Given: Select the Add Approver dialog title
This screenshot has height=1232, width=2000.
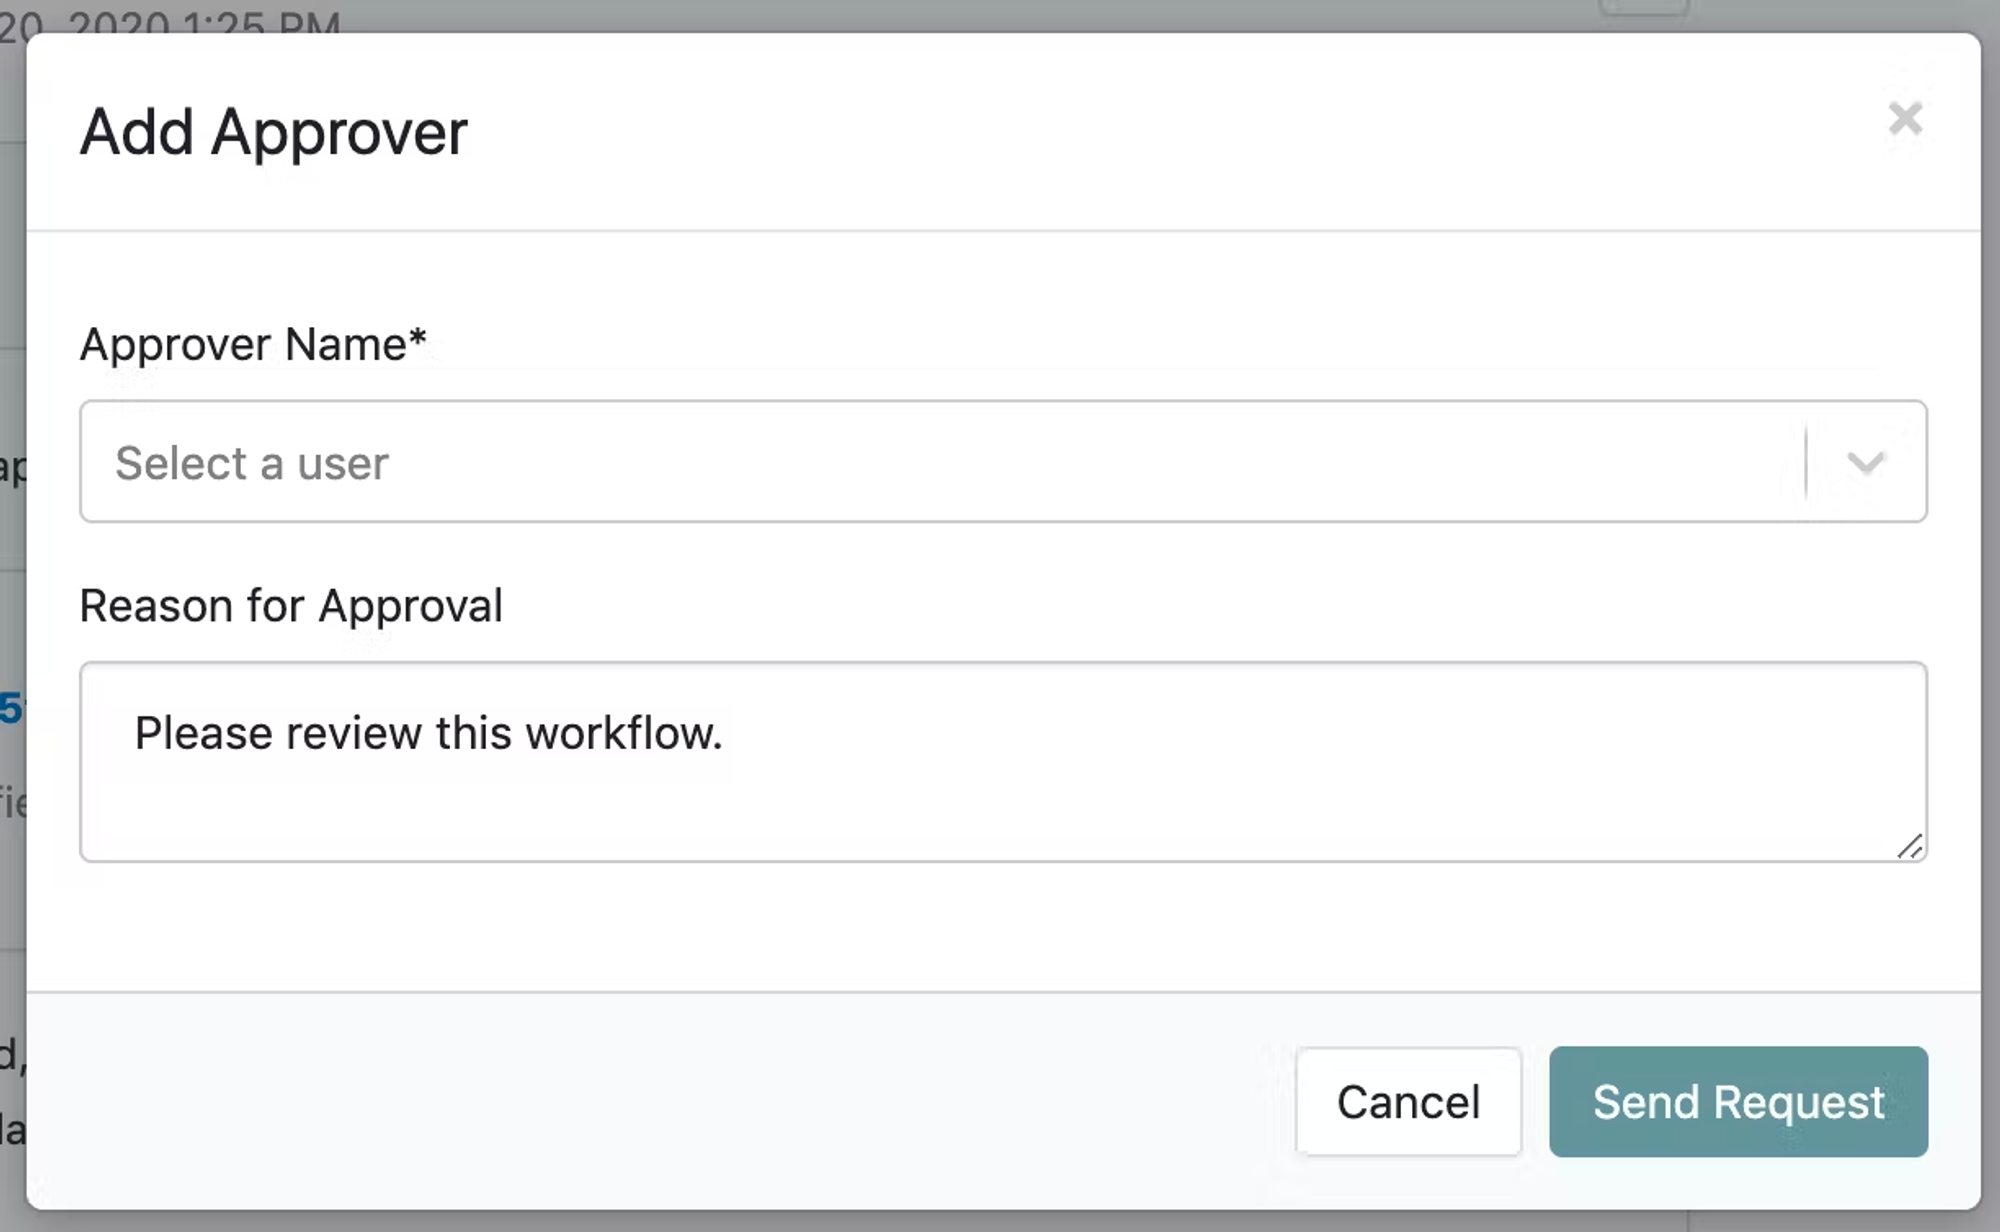Looking at the screenshot, I should (273, 131).
